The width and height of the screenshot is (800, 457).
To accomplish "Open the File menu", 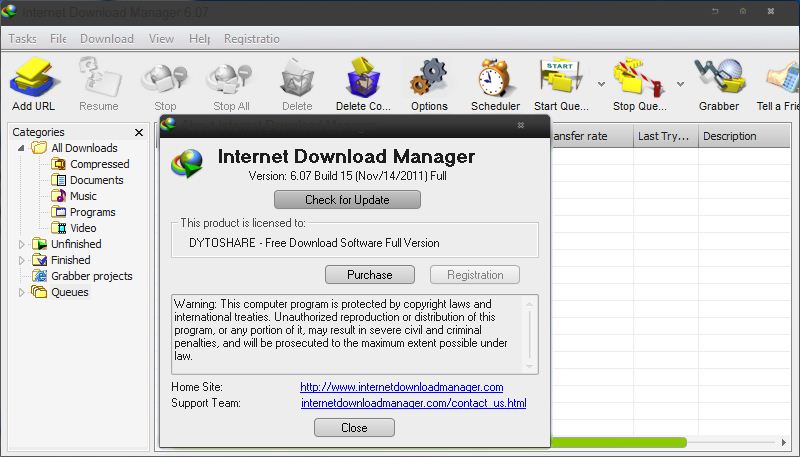I will (x=58, y=39).
